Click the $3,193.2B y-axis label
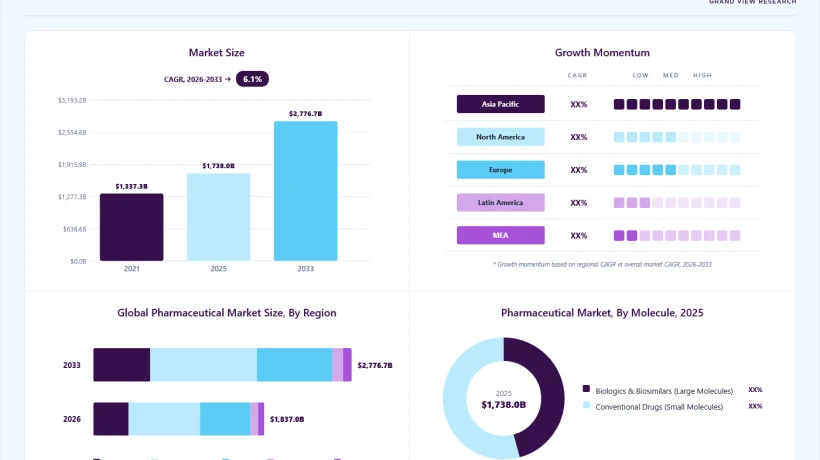Screen dimensions: 820x460 point(72,100)
